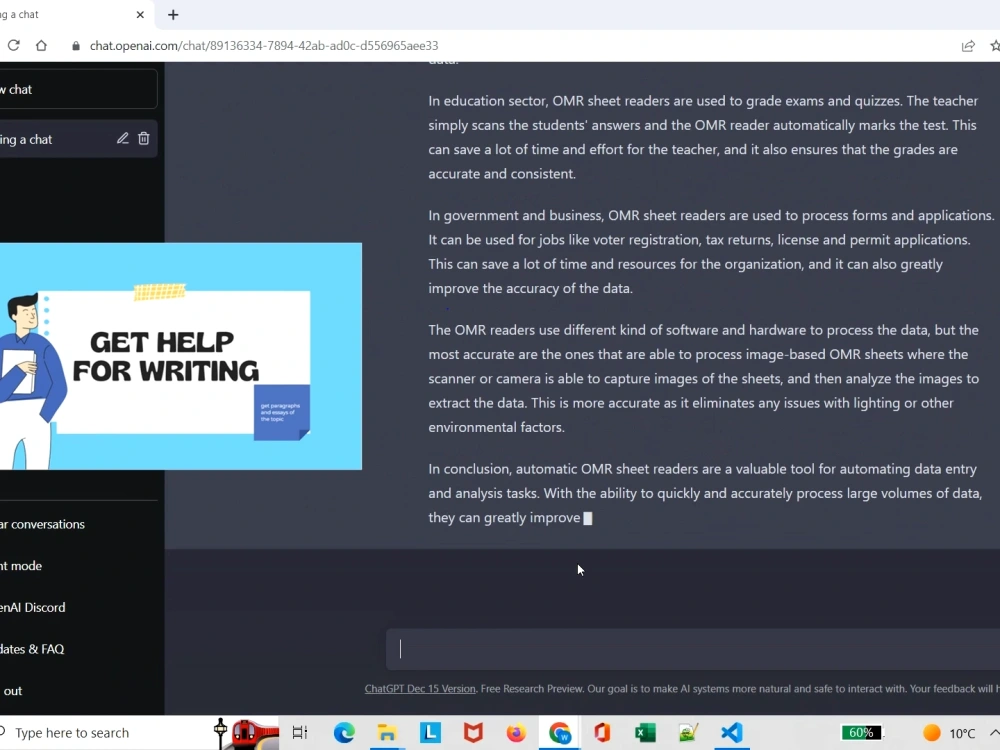Click the paragraph starting 'In conclusion, automatic OMR'
The width and height of the screenshot is (1000, 750).
tap(705, 493)
